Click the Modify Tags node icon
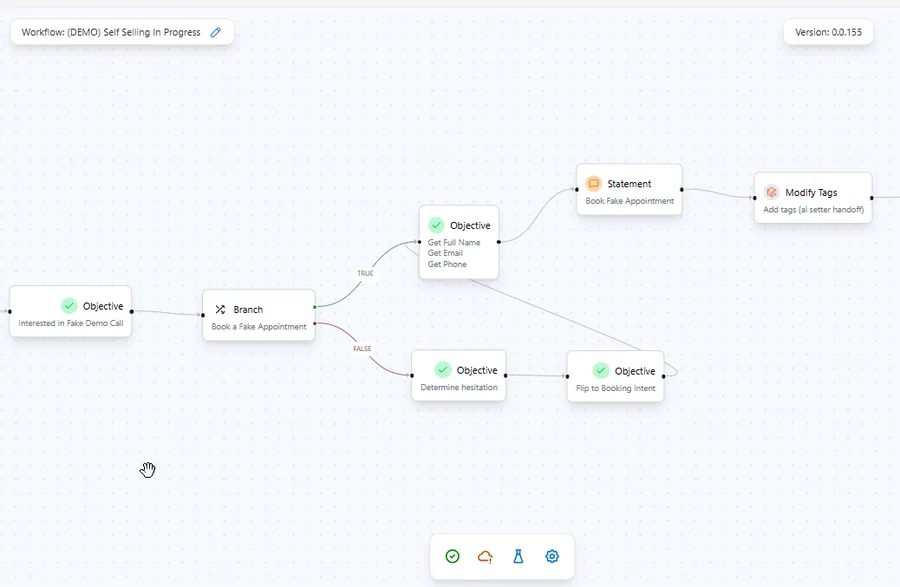Viewport: 900px width, 587px height. tap(771, 192)
